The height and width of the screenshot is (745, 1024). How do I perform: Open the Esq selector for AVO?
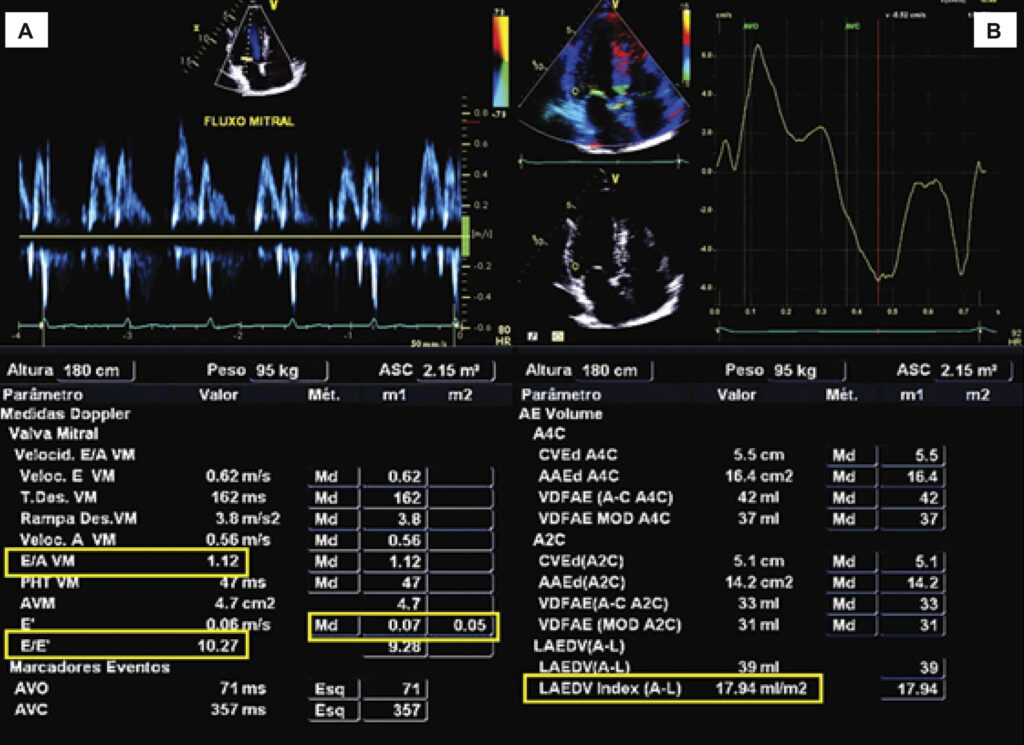pyautogui.click(x=334, y=690)
